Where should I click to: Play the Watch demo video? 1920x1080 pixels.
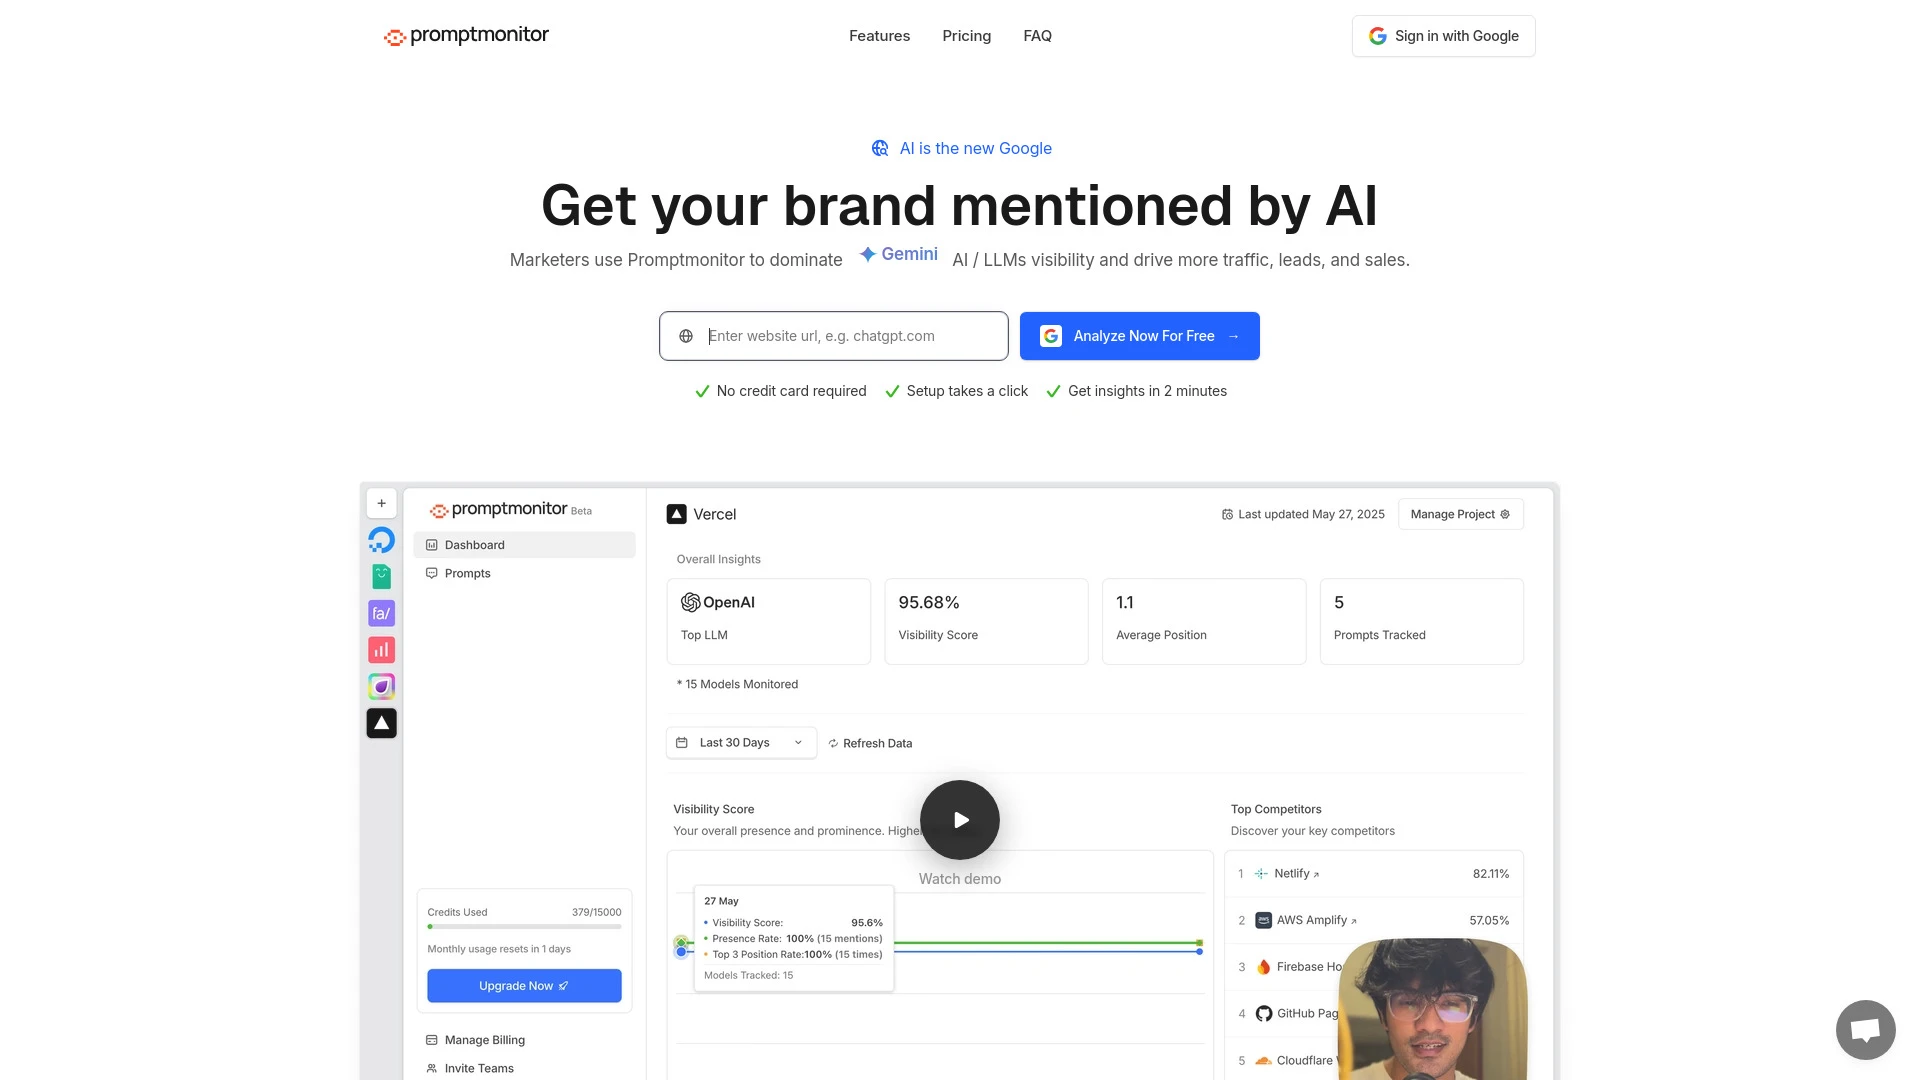click(959, 820)
